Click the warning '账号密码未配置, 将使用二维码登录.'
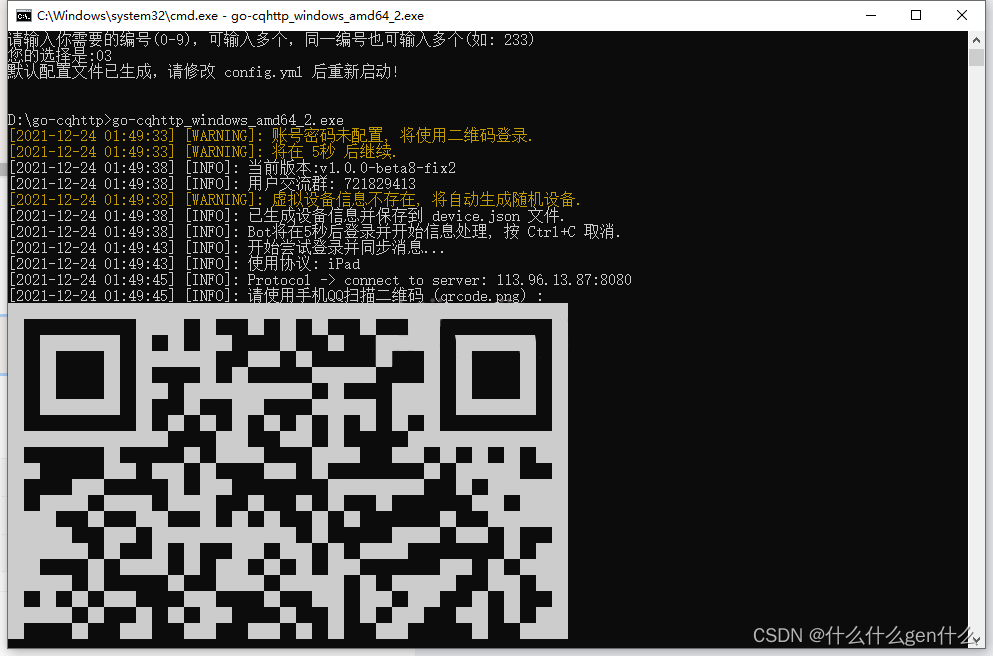The height and width of the screenshot is (656, 993). (x=271, y=136)
